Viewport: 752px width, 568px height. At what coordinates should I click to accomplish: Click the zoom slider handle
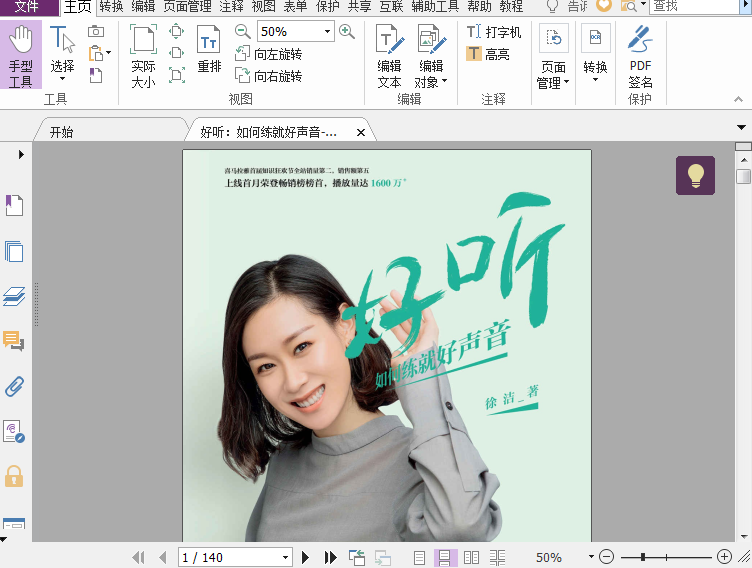point(643,557)
